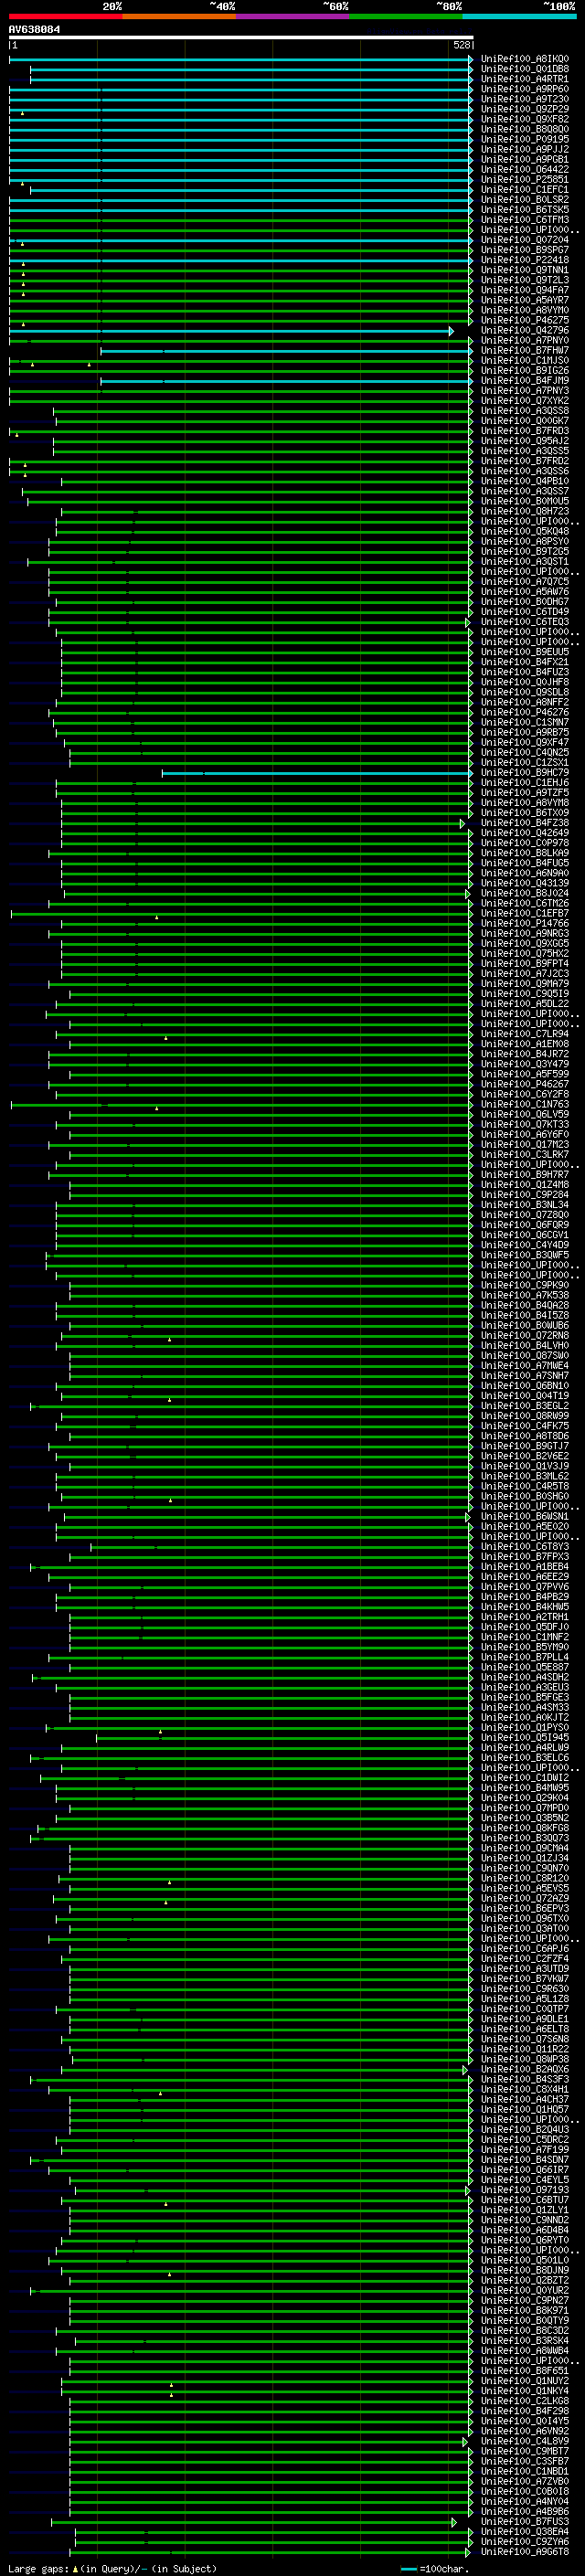Open hit UniRef100_Q01DB8

point(524,69)
